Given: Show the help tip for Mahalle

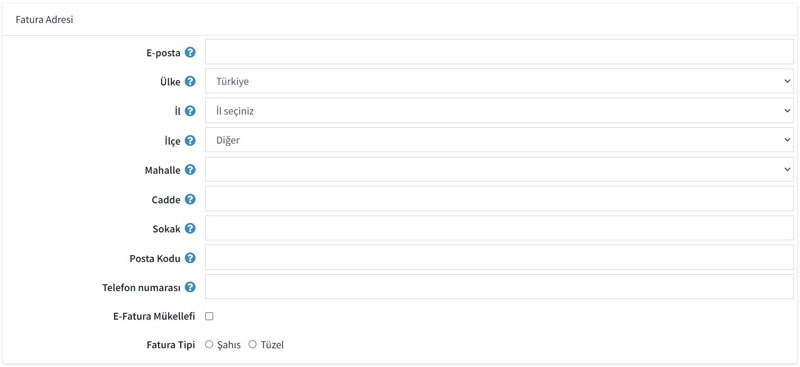Looking at the screenshot, I should [x=190, y=169].
